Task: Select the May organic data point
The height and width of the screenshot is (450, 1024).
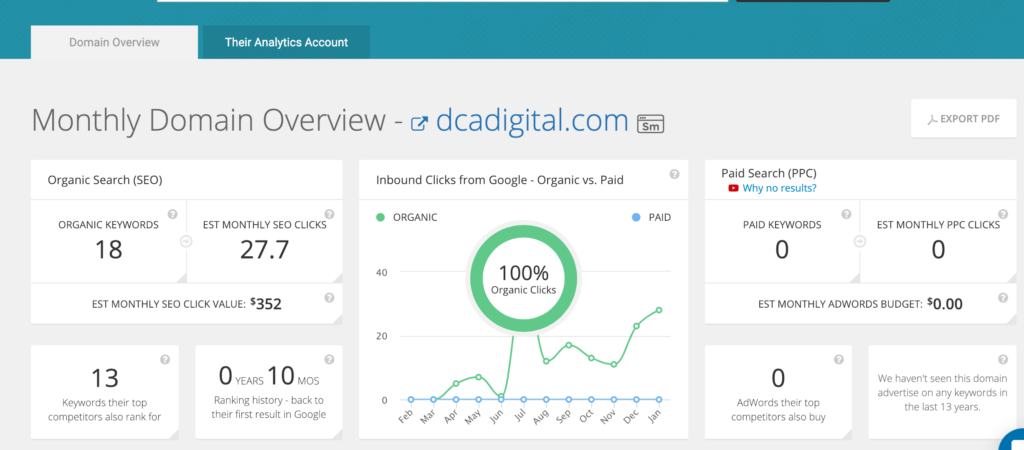Action: pyautogui.click(x=479, y=377)
